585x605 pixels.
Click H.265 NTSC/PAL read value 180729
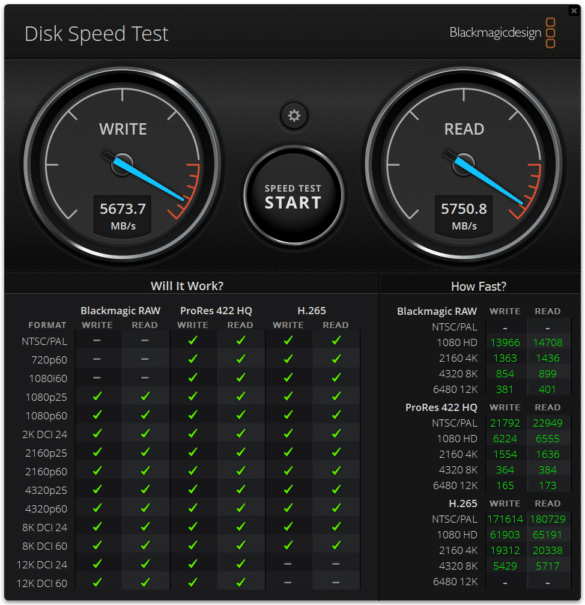coord(548,519)
